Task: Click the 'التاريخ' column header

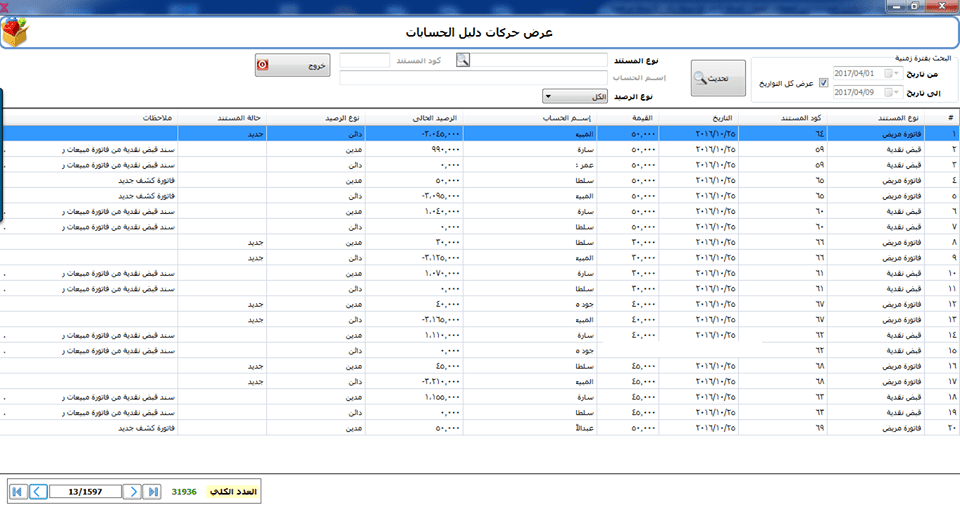Action: 709,118
